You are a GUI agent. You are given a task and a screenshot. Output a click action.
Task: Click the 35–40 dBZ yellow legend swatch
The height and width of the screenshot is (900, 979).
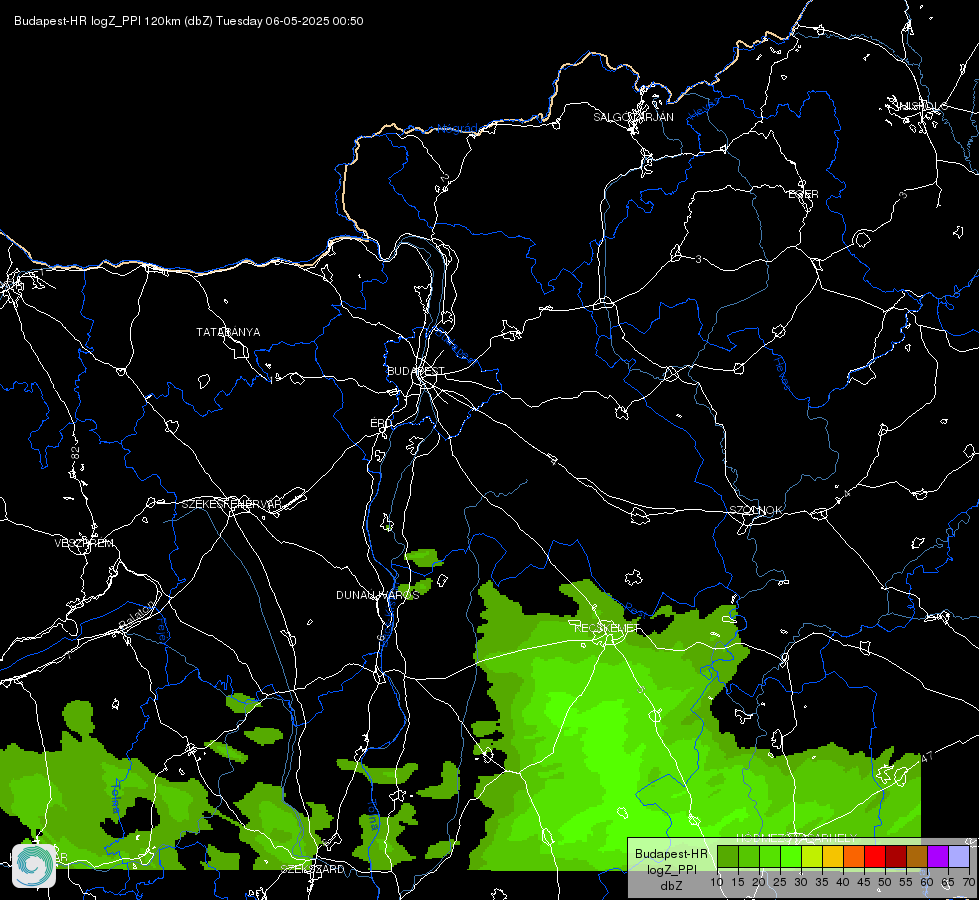[x=833, y=857]
